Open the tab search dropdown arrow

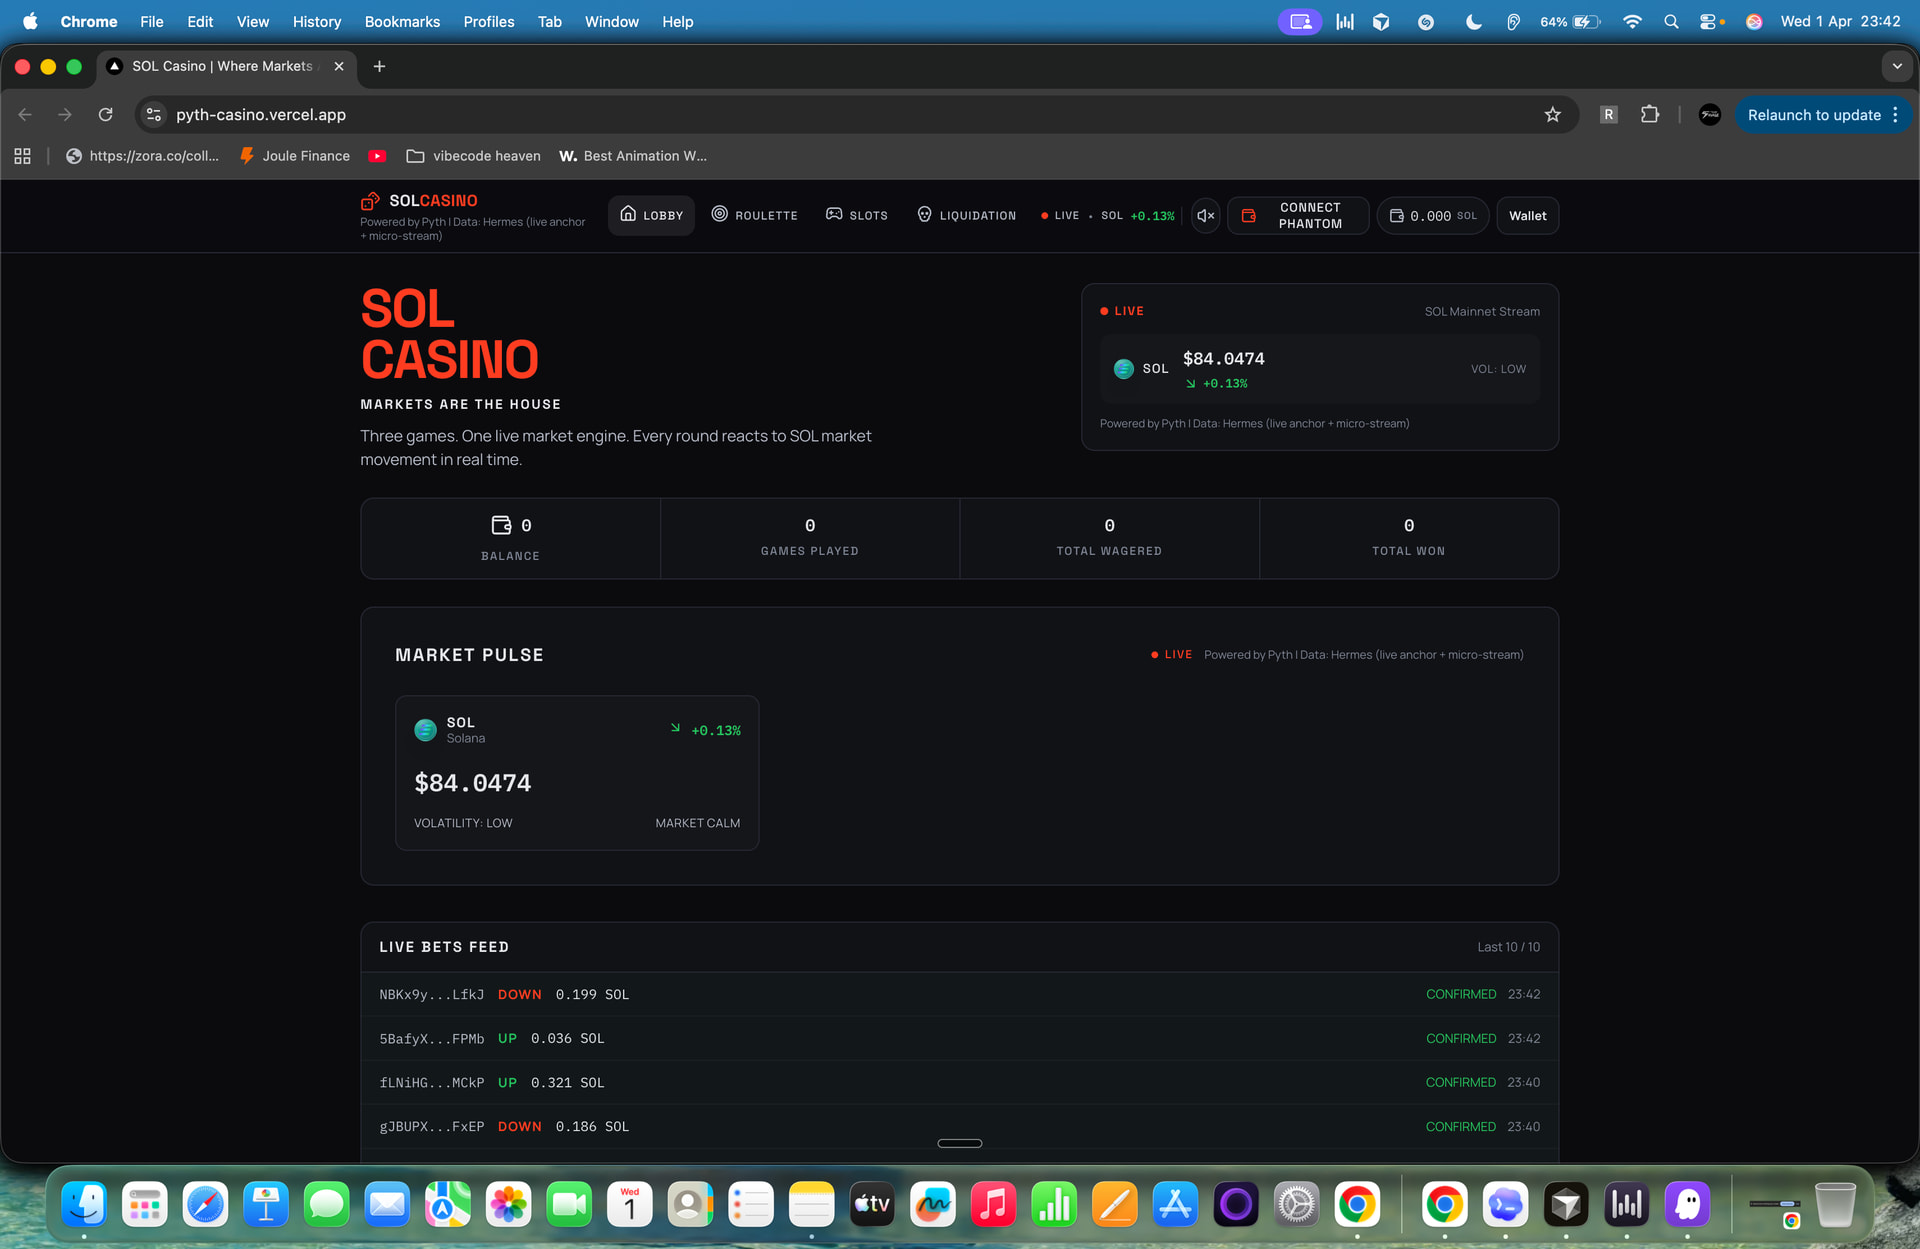coord(1897,66)
